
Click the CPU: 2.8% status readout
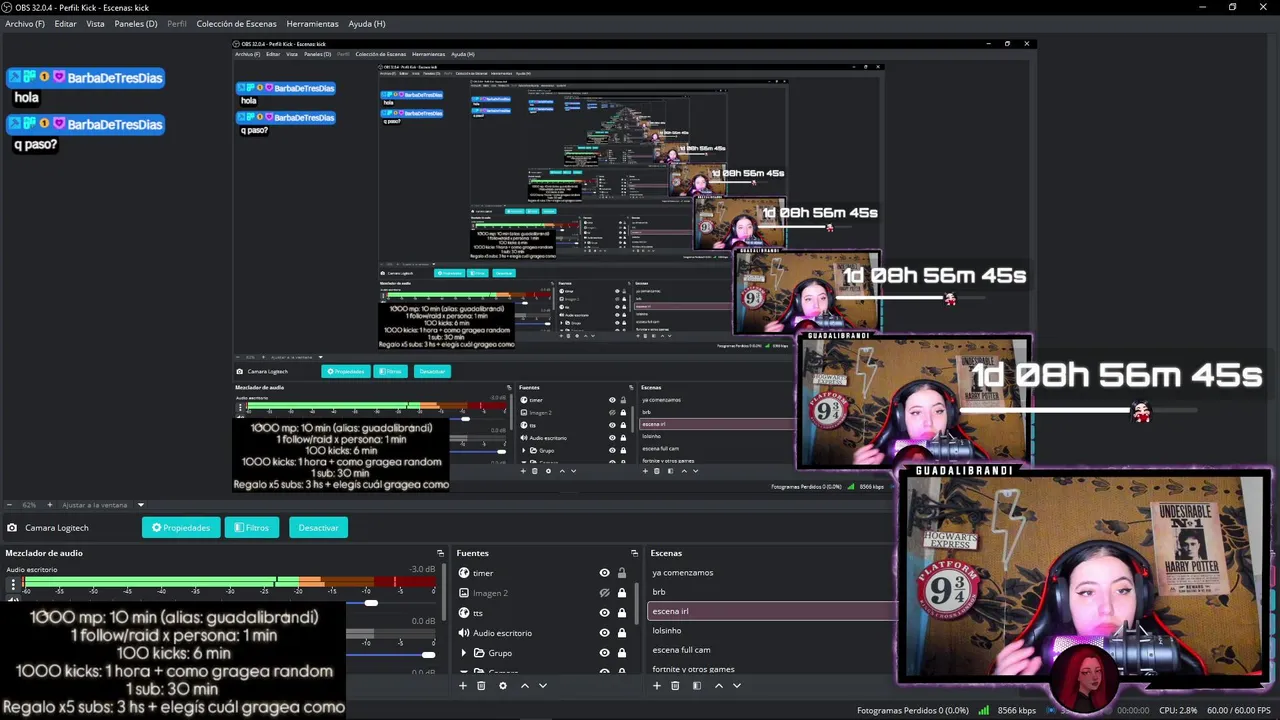(x=1178, y=710)
